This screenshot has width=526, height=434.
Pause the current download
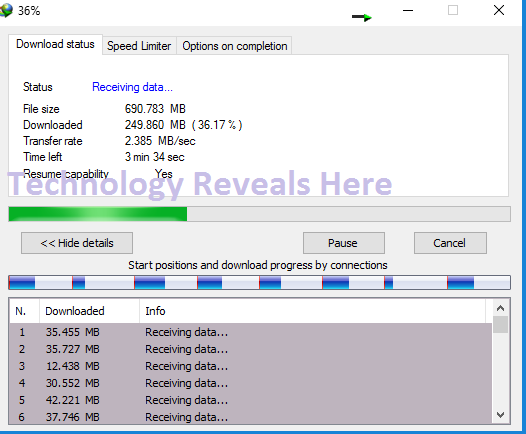point(344,243)
